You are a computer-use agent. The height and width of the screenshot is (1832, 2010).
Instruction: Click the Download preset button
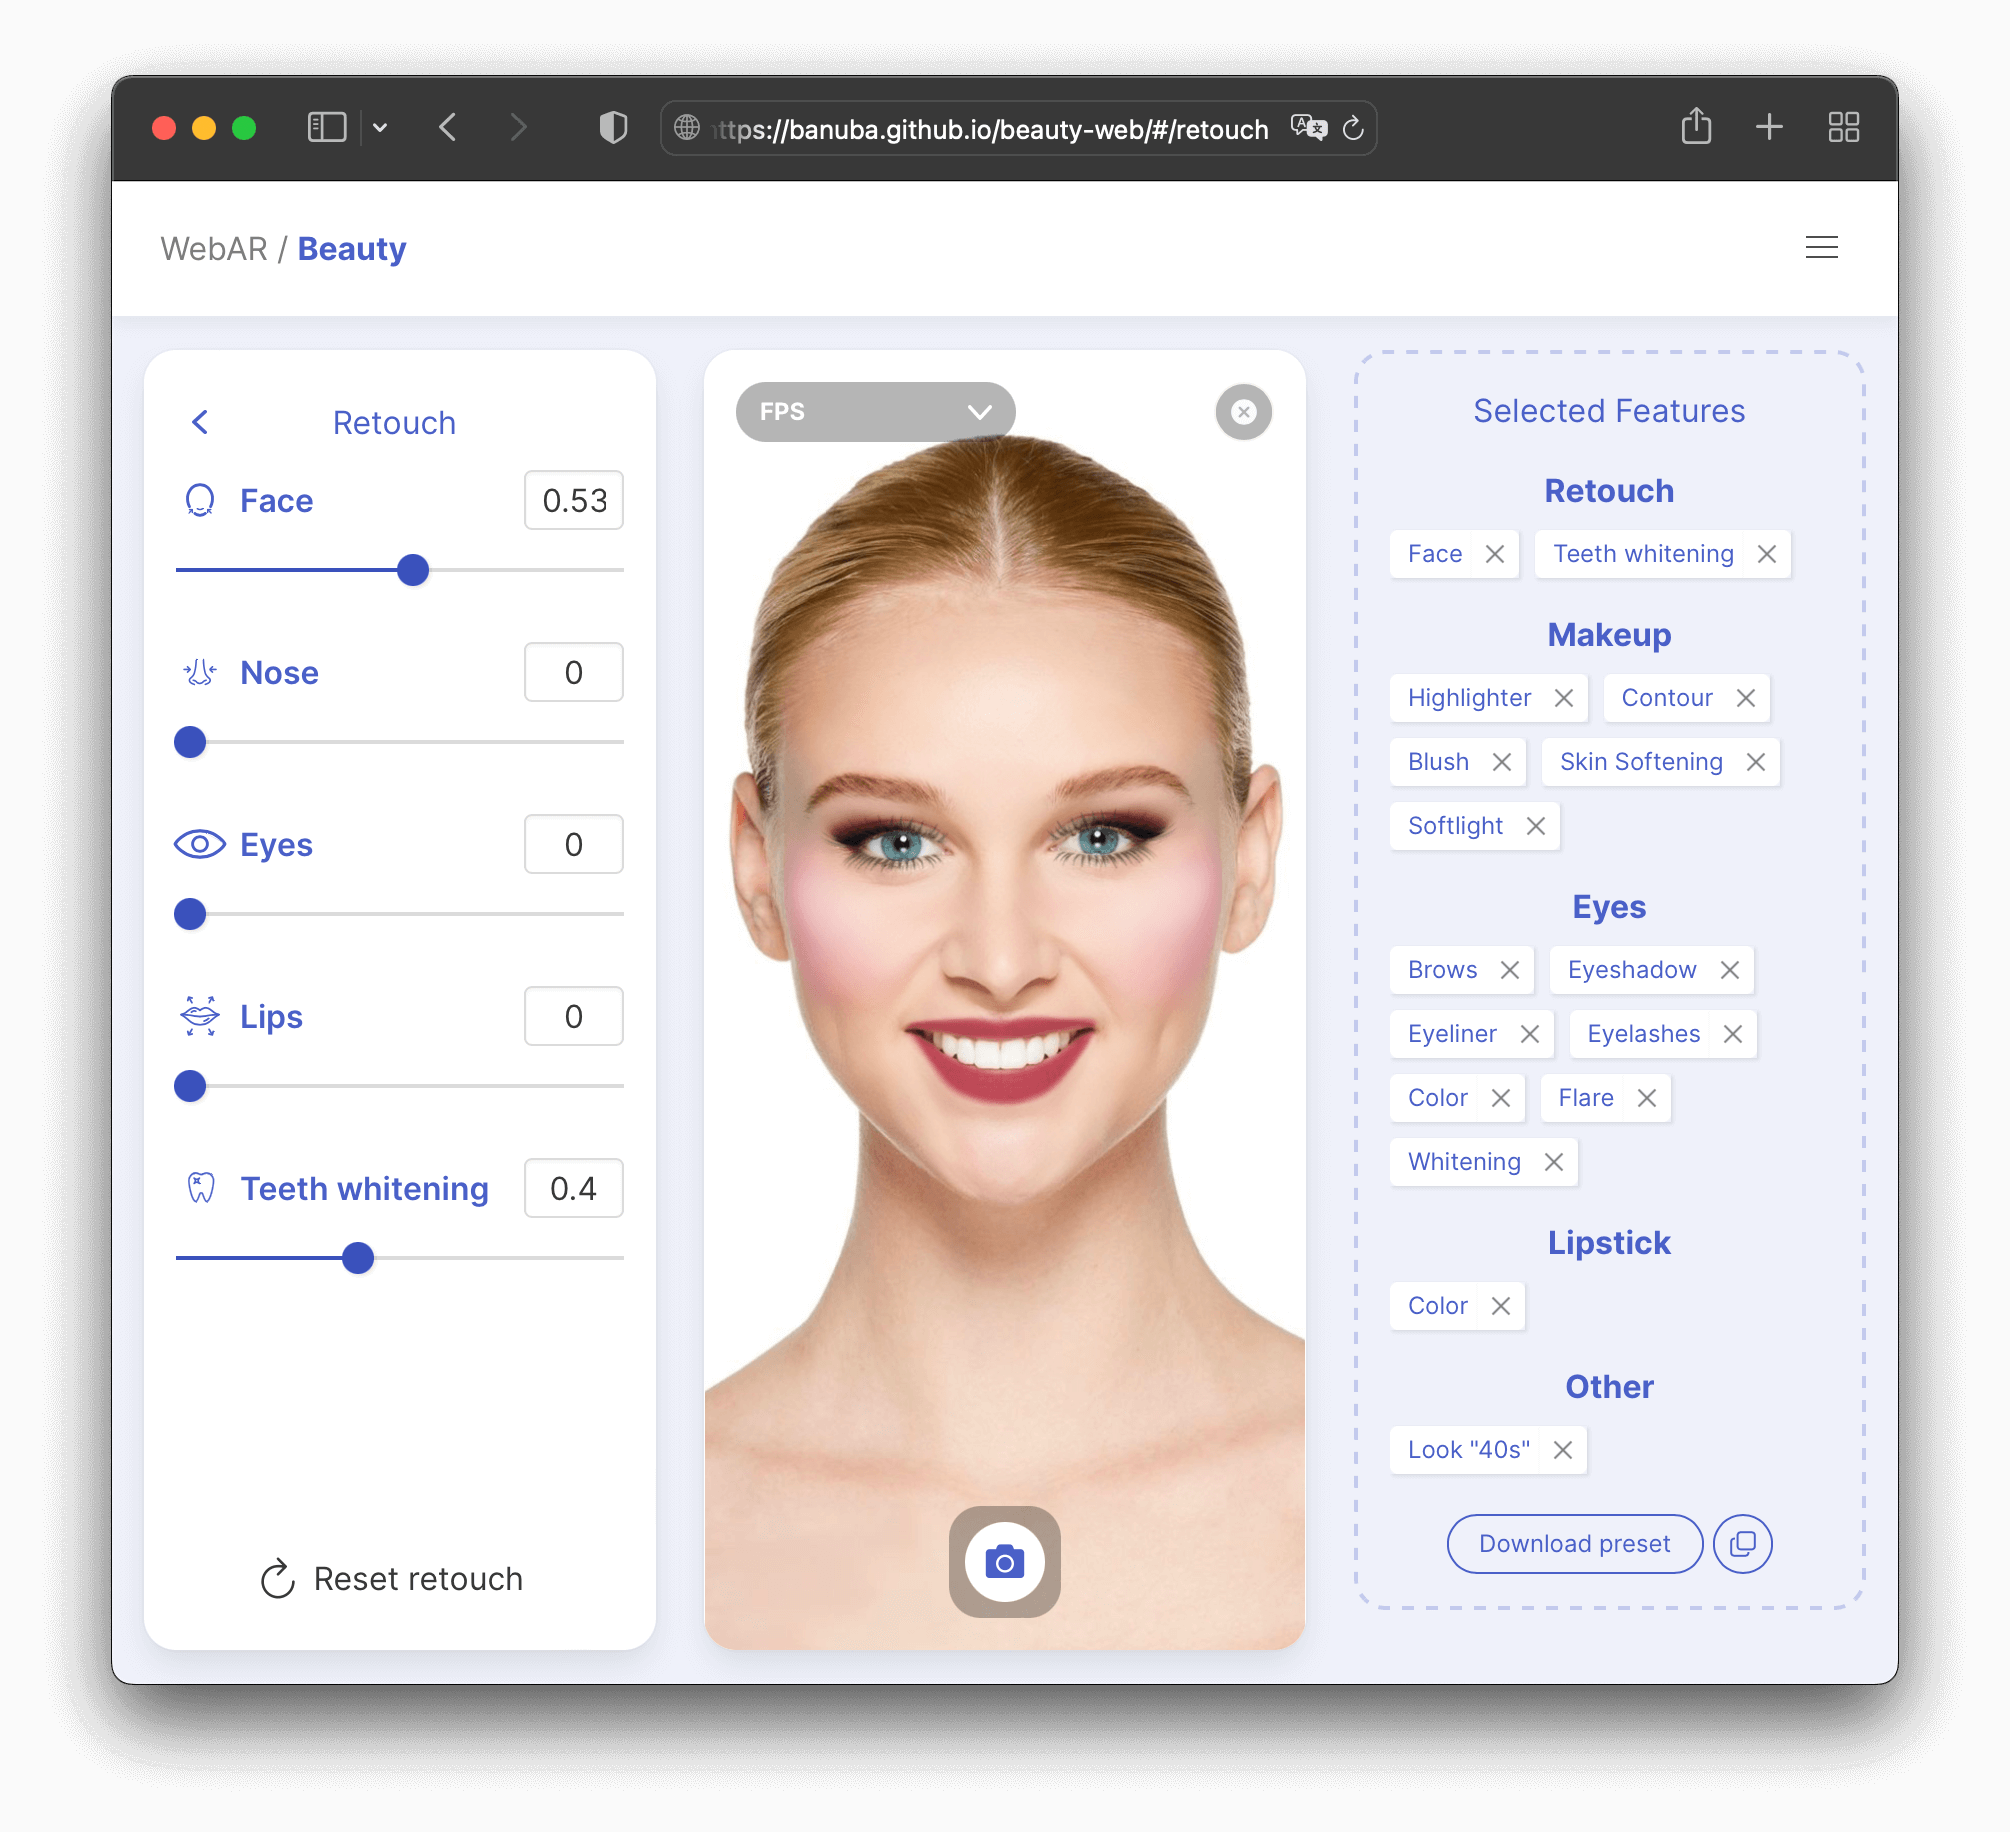click(1574, 1544)
